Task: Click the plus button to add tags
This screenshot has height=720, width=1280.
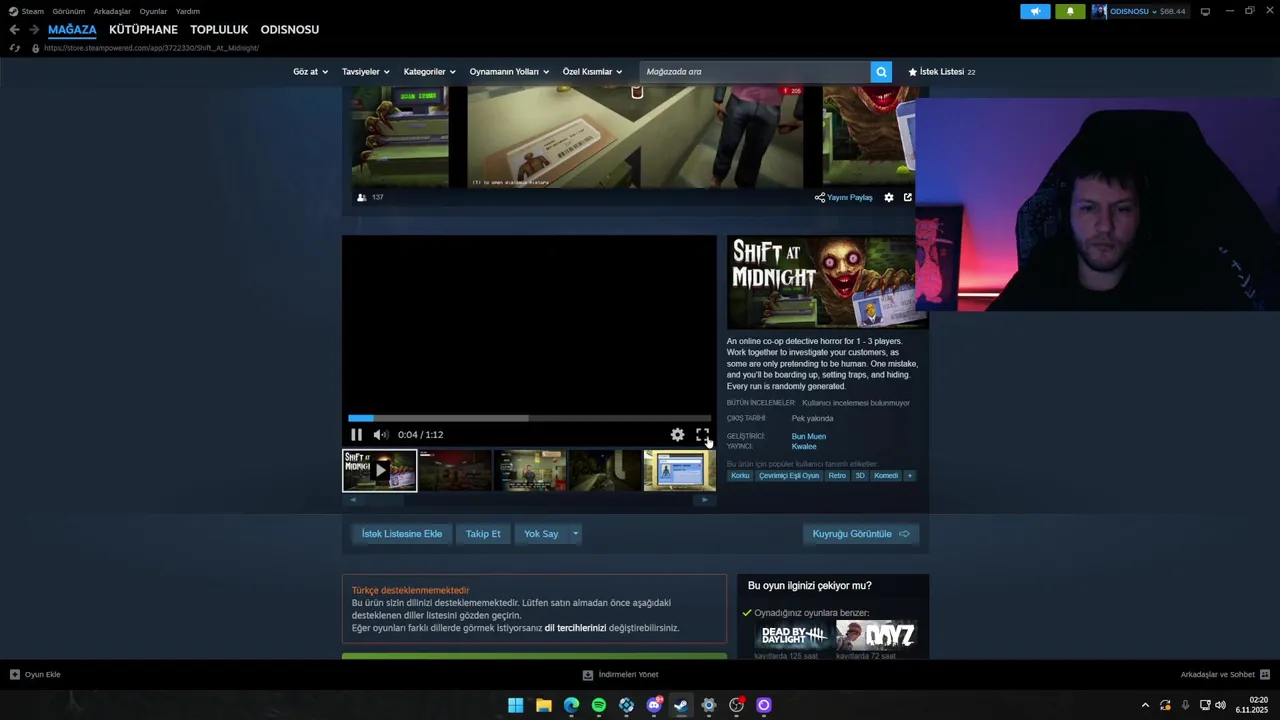Action: [909, 476]
